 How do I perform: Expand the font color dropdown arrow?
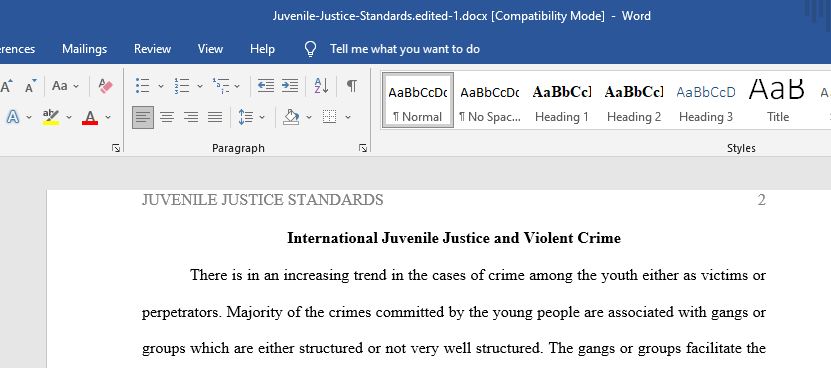(x=108, y=117)
